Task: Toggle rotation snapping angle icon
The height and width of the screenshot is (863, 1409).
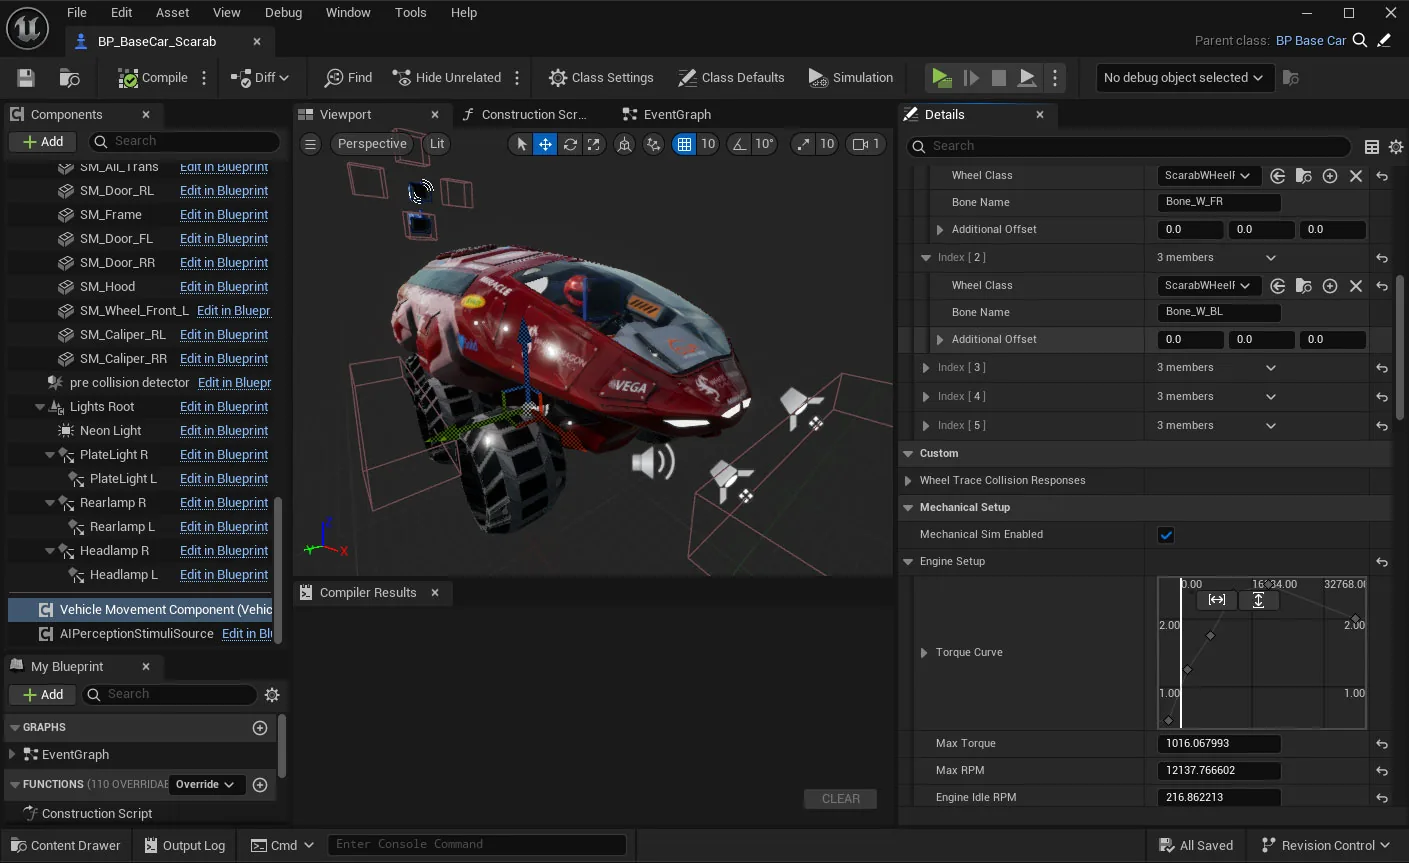Action: [x=739, y=144]
